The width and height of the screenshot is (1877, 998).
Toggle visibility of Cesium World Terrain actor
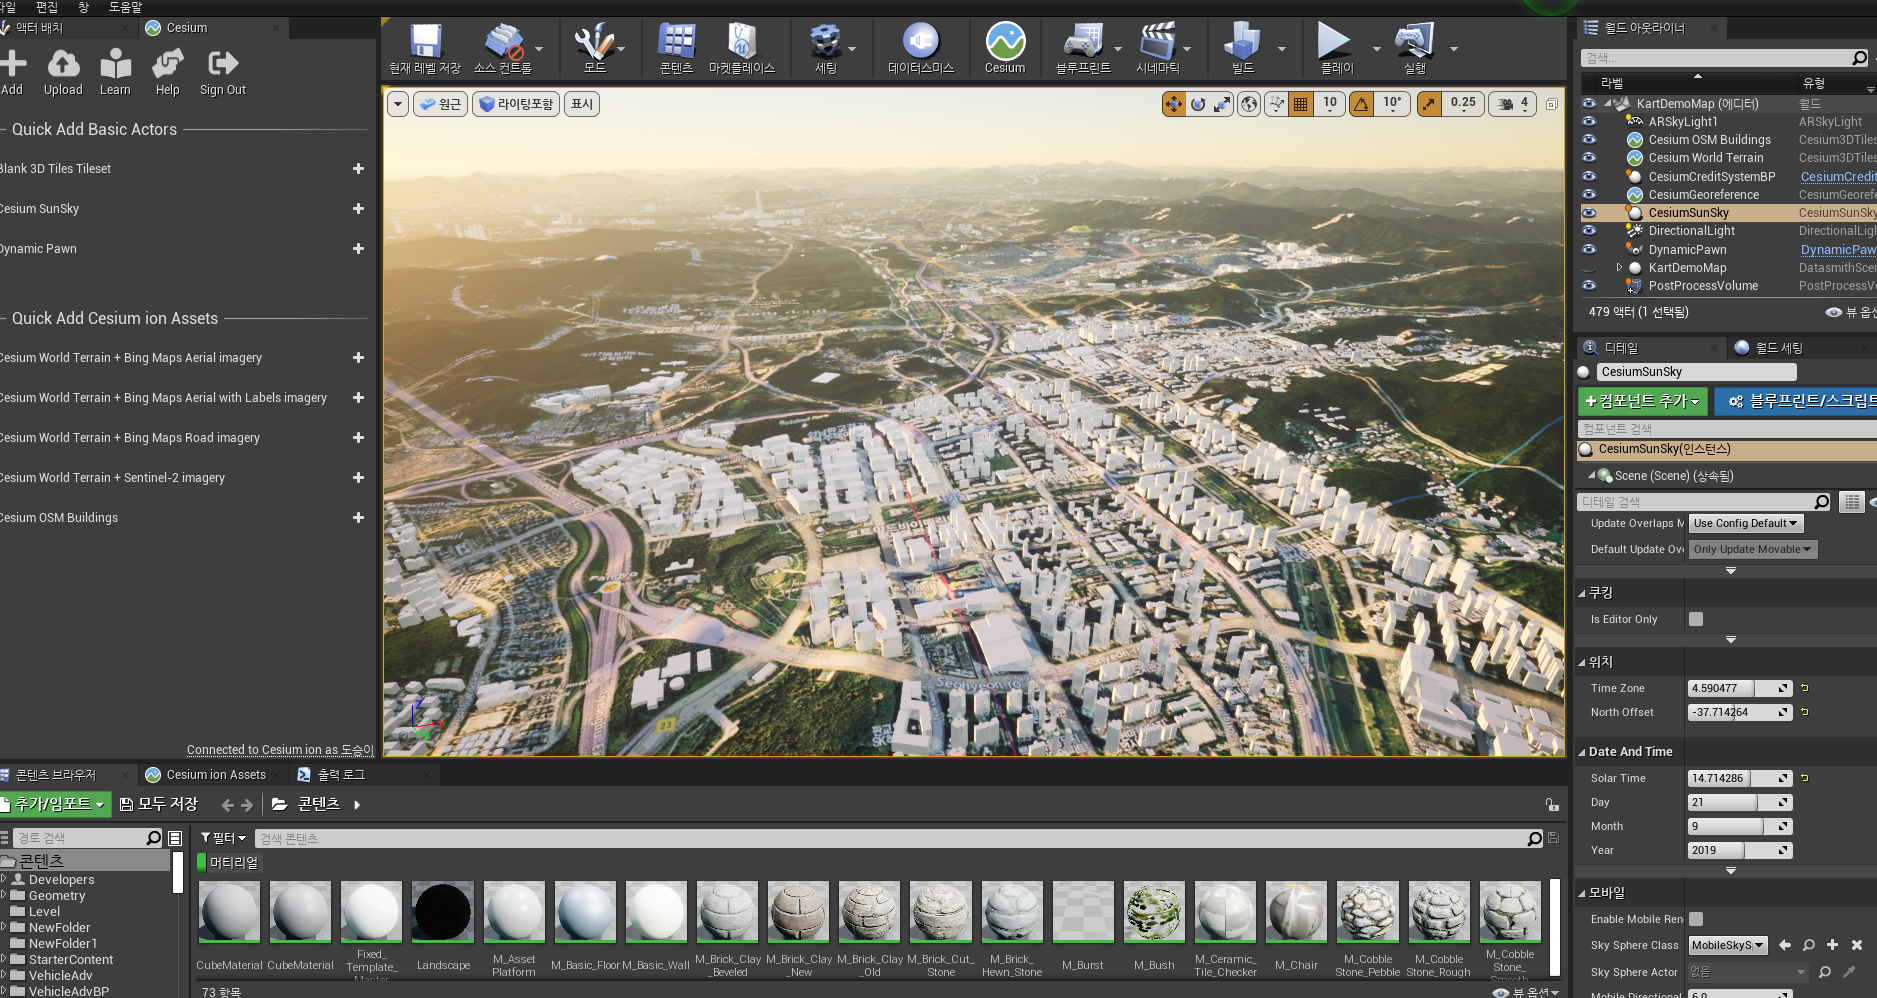(1589, 157)
